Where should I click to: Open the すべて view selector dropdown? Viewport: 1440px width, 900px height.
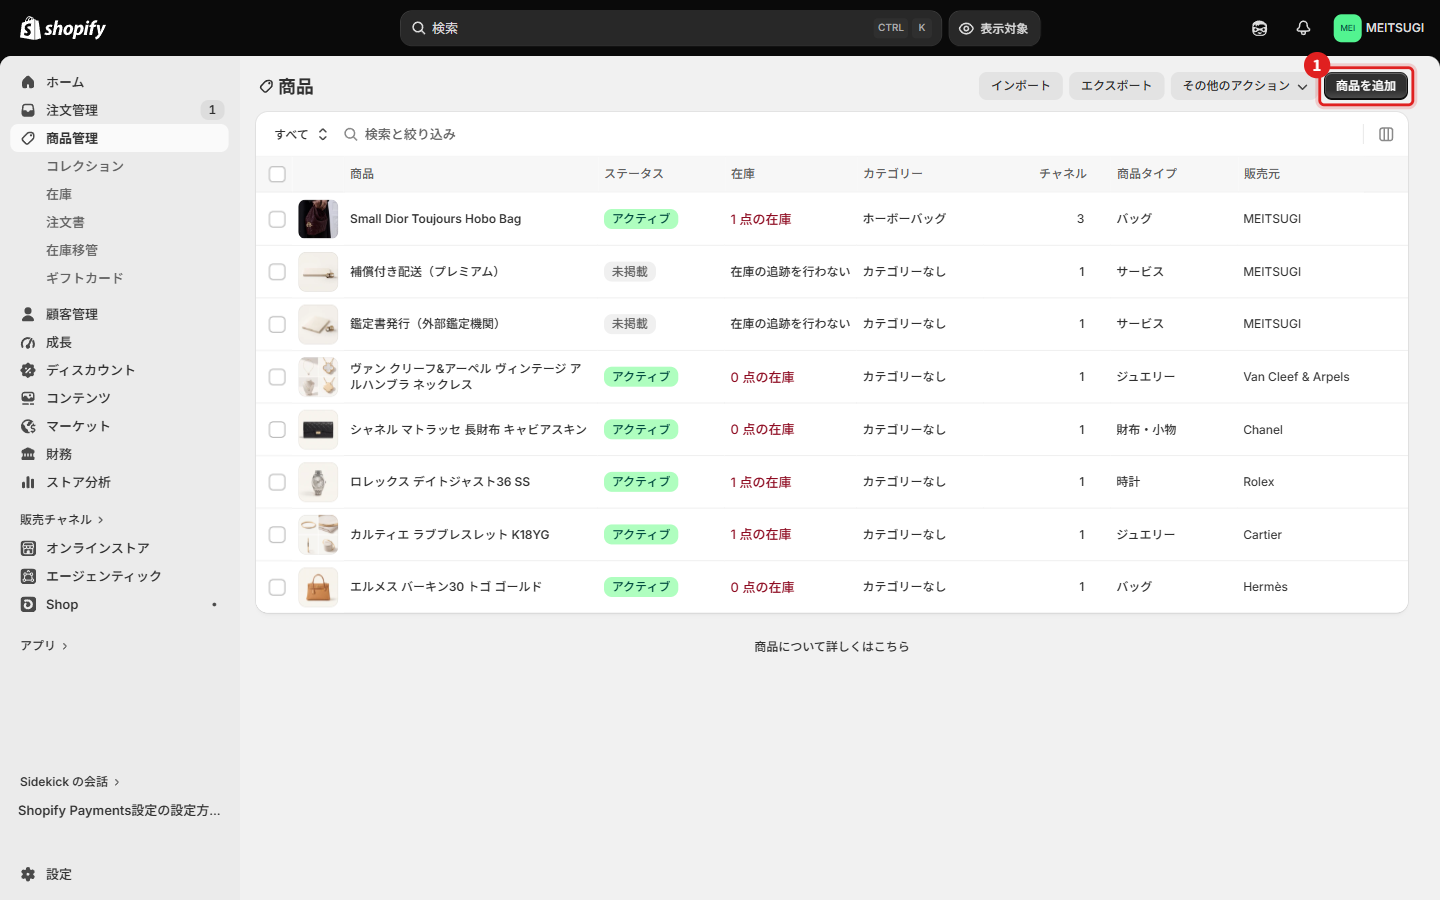pyautogui.click(x=301, y=134)
